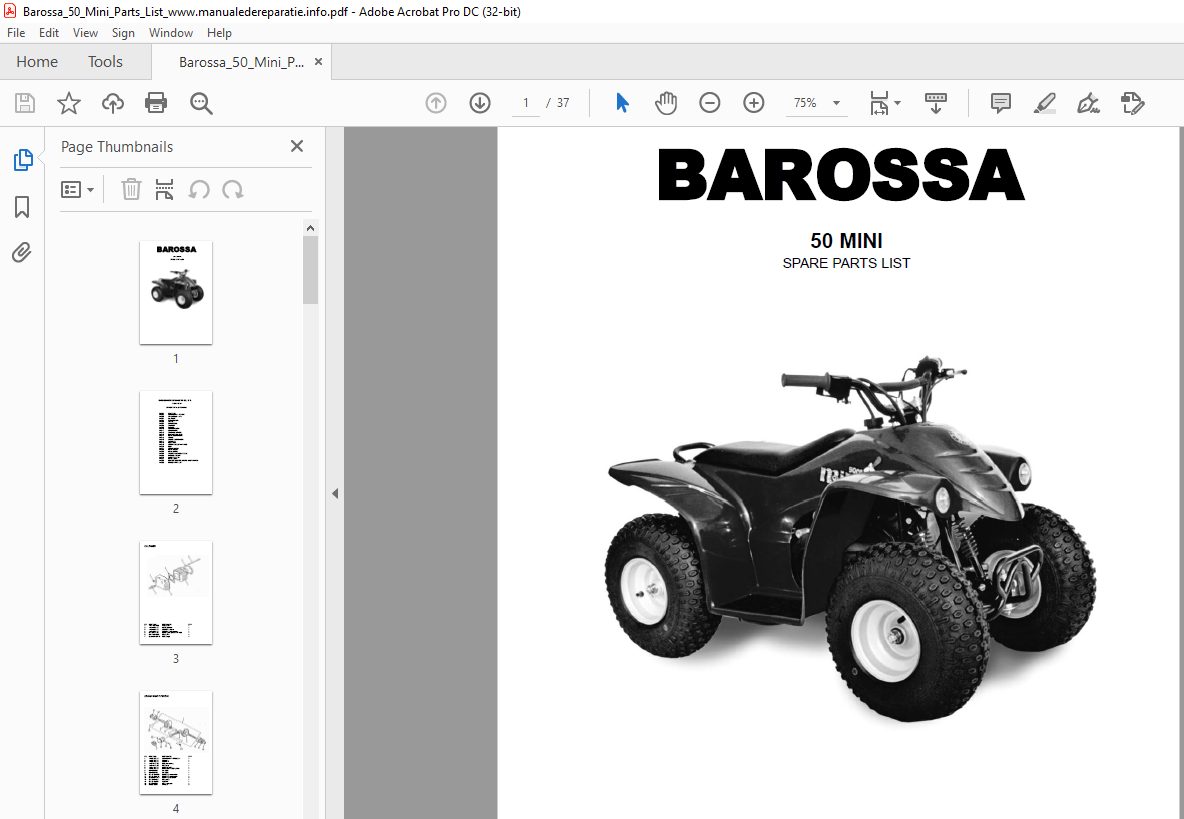Open the Fill and Sign pen tool
Viewport: 1184px width, 819px height.
click(x=1088, y=103)
